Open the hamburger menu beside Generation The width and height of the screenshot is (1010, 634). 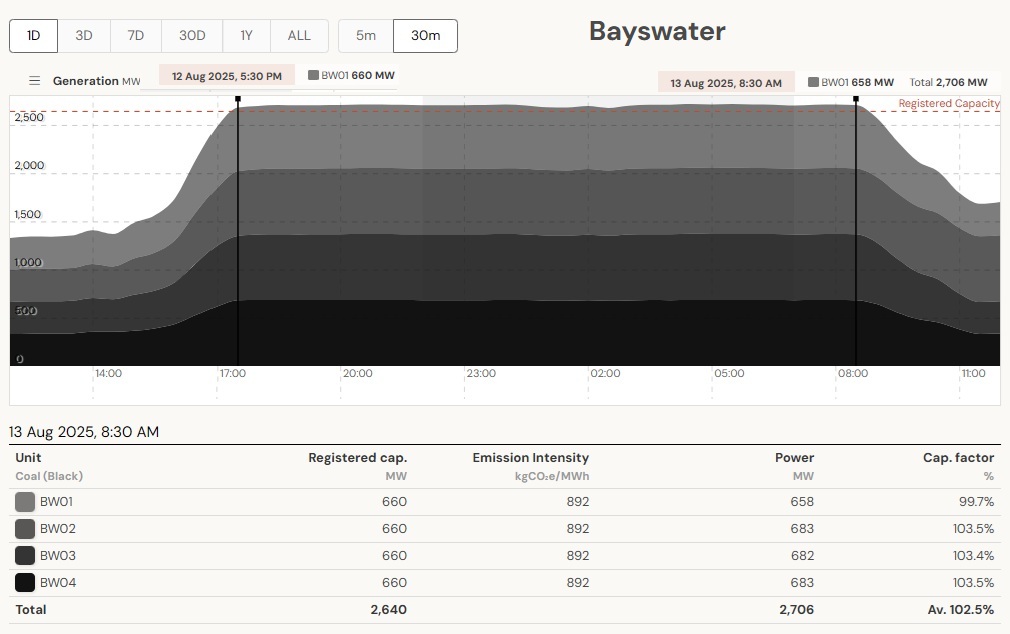34,81
